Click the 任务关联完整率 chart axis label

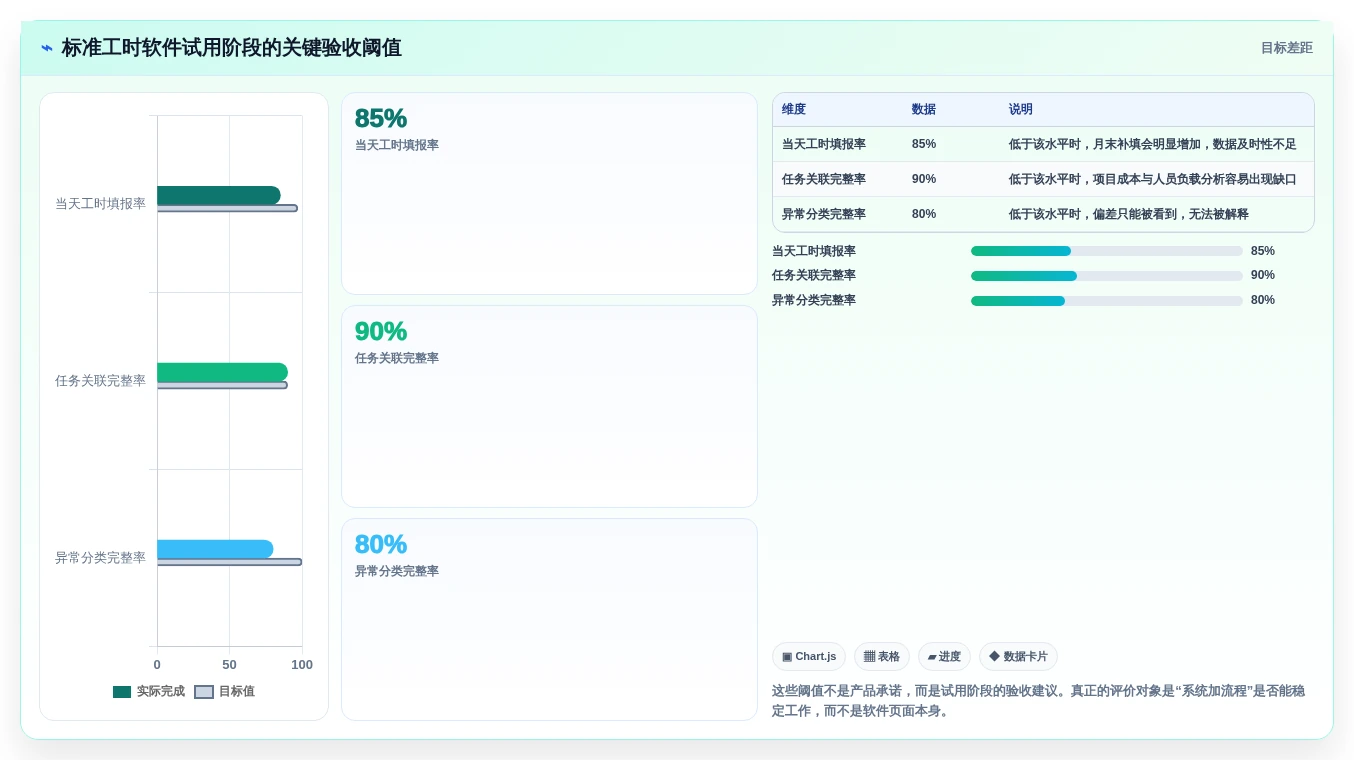coord(100,381)
